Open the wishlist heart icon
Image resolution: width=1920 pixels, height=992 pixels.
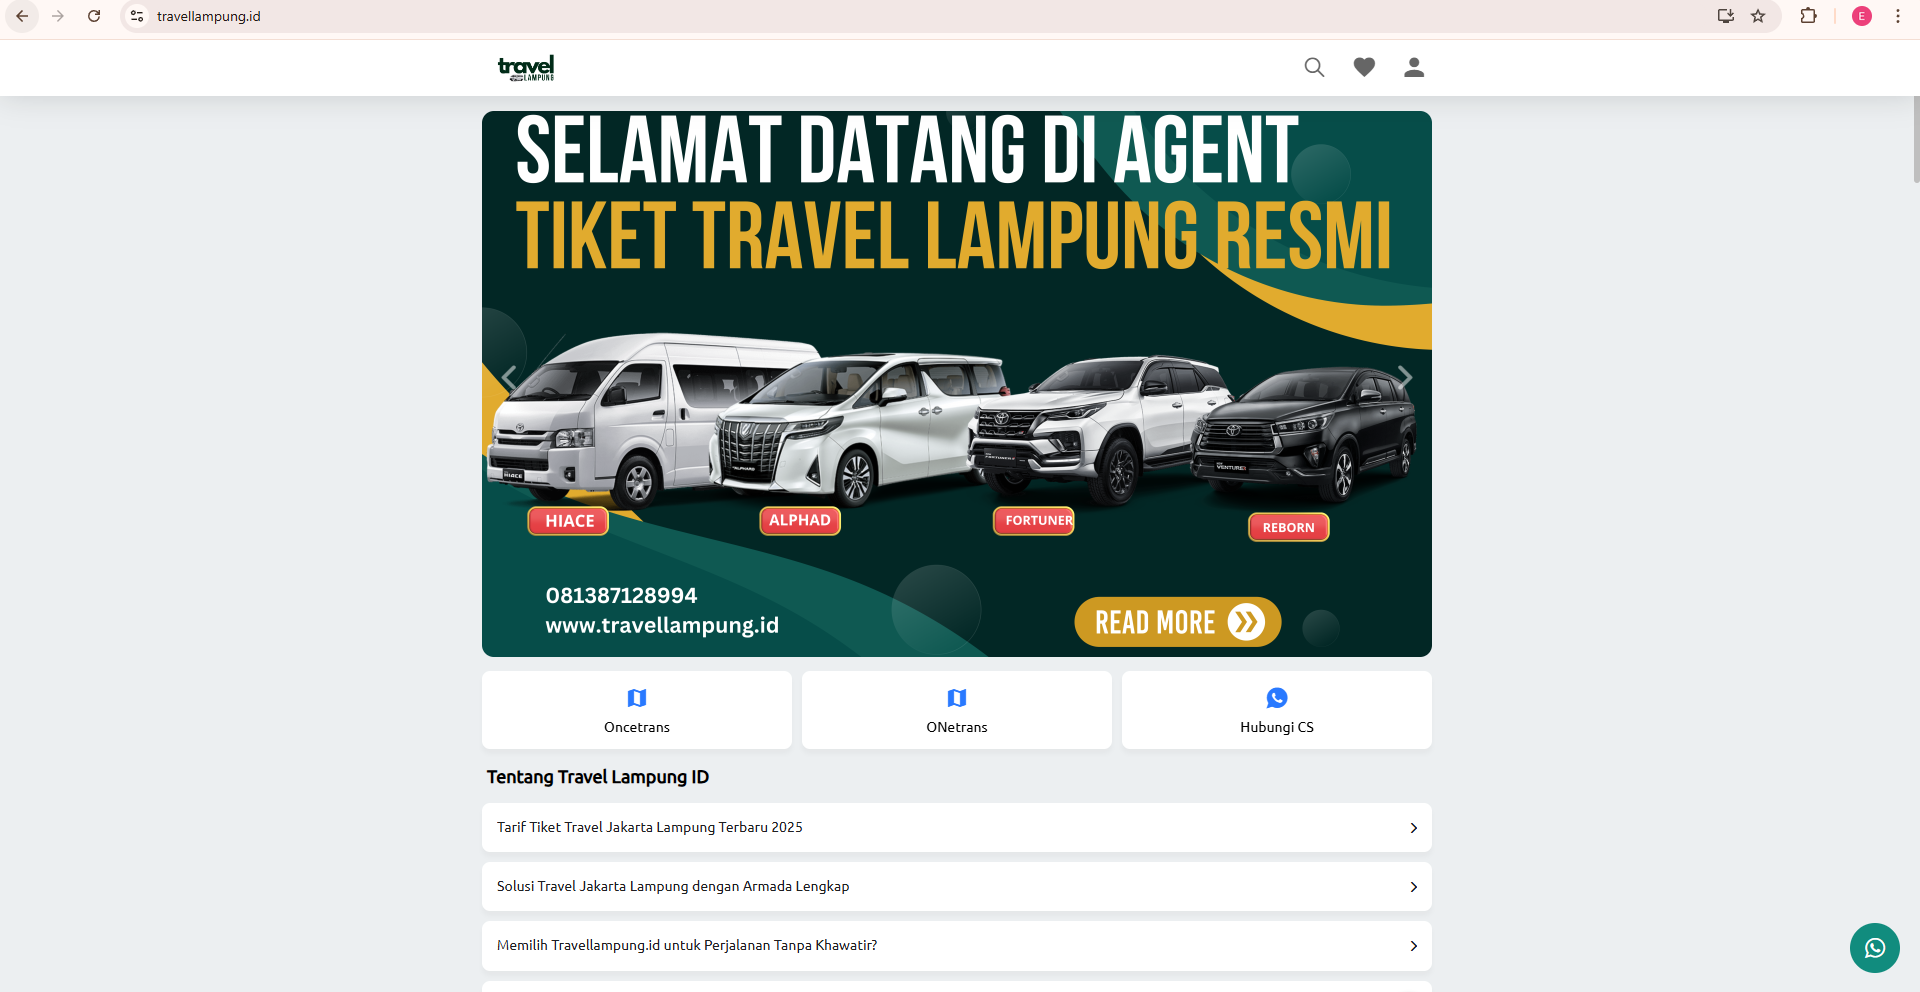(1364, 67)
